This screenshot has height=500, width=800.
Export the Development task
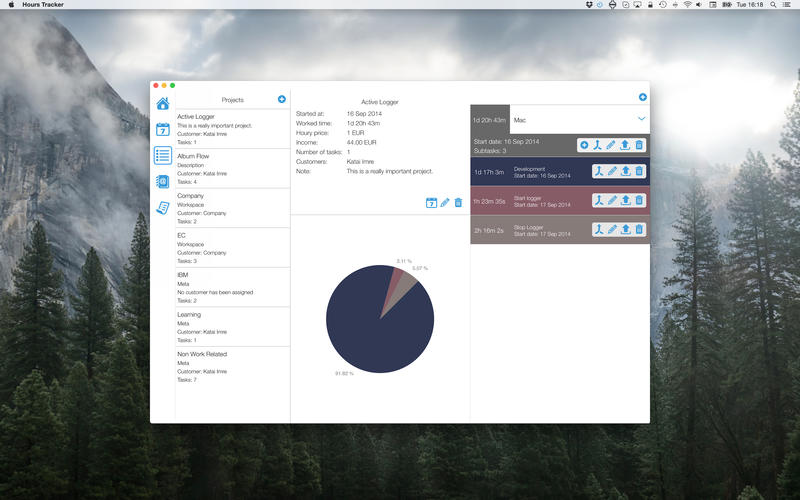625,171
